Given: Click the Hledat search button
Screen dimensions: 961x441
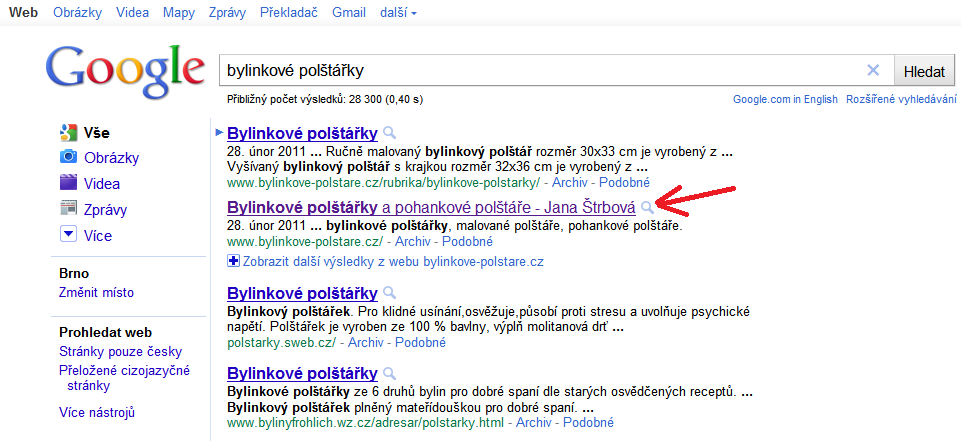Looking at the screenshot, I should [925, 71].
